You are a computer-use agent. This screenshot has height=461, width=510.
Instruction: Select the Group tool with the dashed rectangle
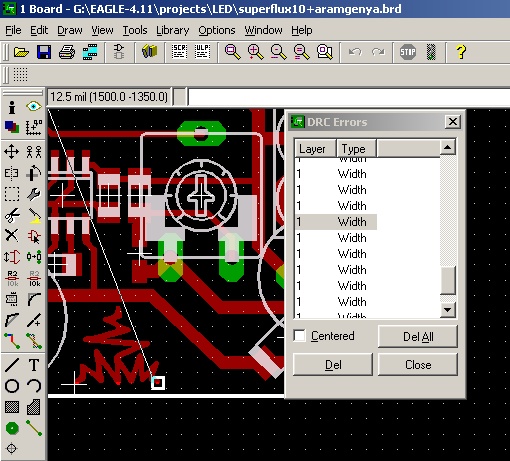click(12, 194)
